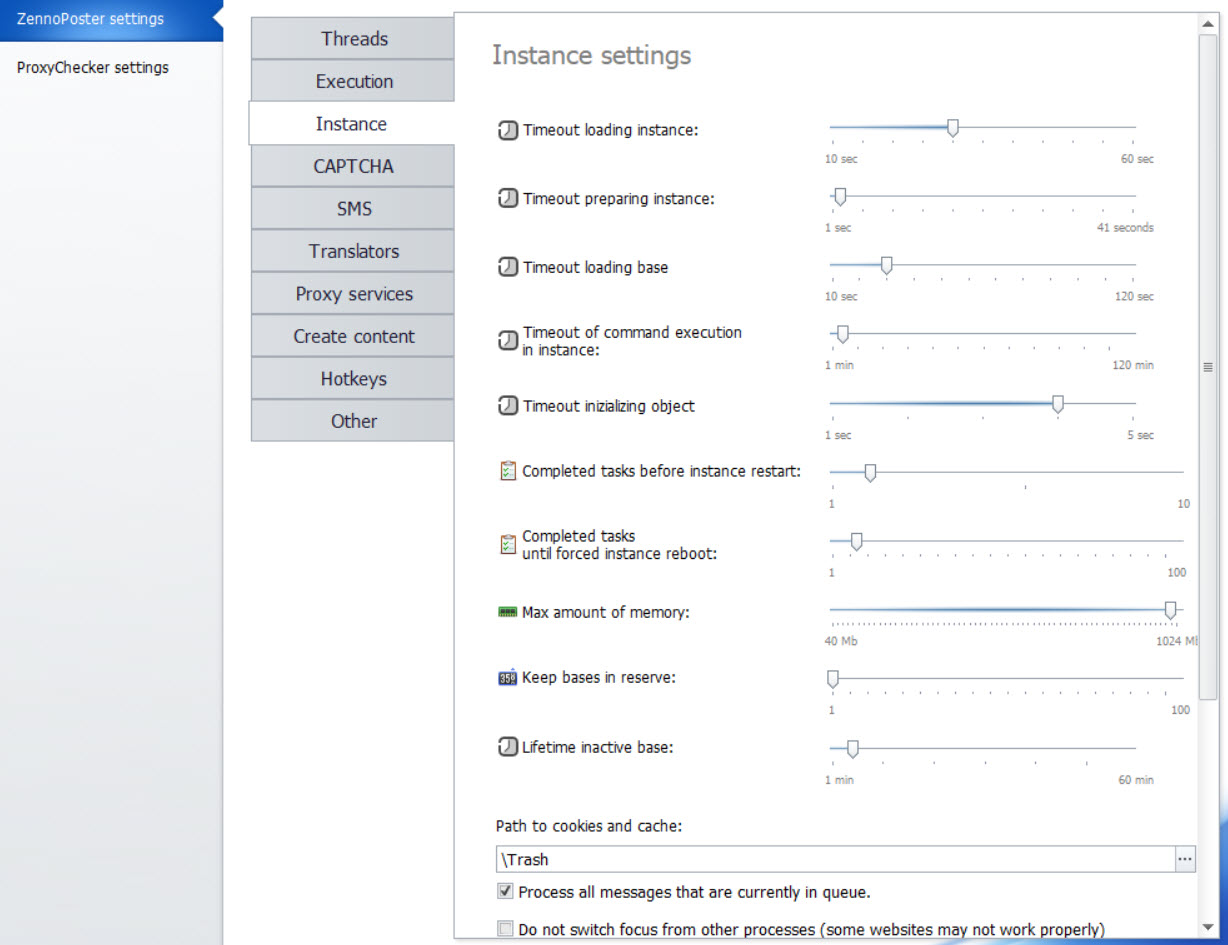Browse for cookies and cache path (… button)
The width and height of the screenshot is (1228, 945).
coord(1185,859)
